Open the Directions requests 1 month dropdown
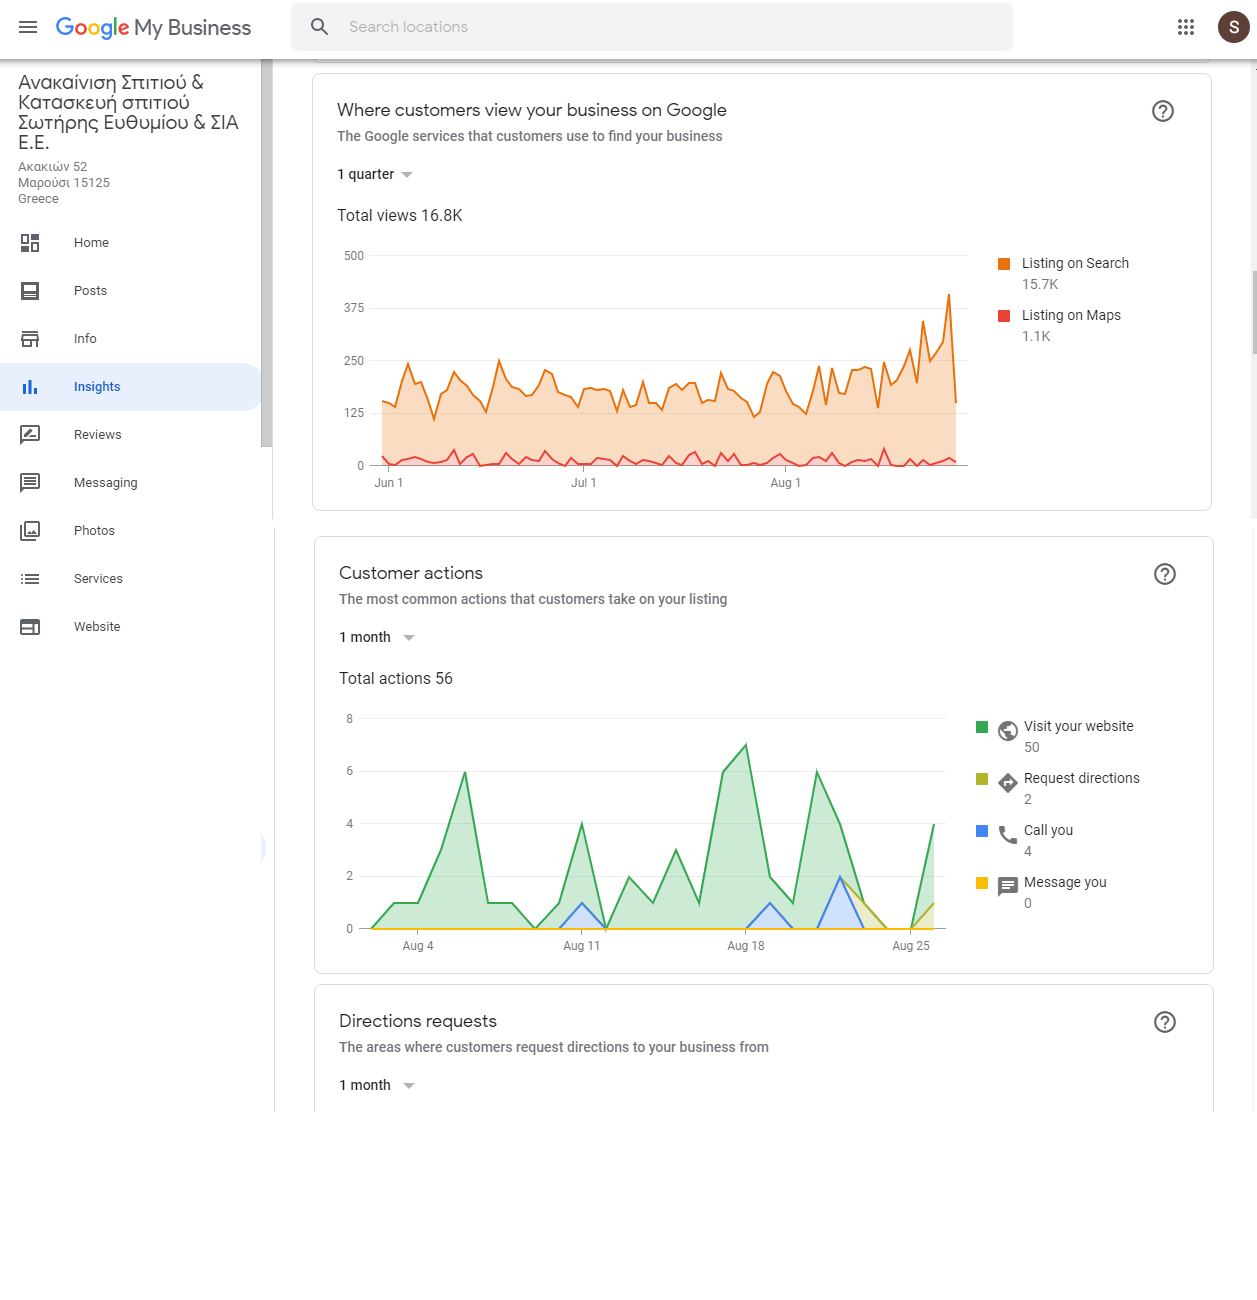Viewport: 1257px width, 1300px height. coord(376,1085)
